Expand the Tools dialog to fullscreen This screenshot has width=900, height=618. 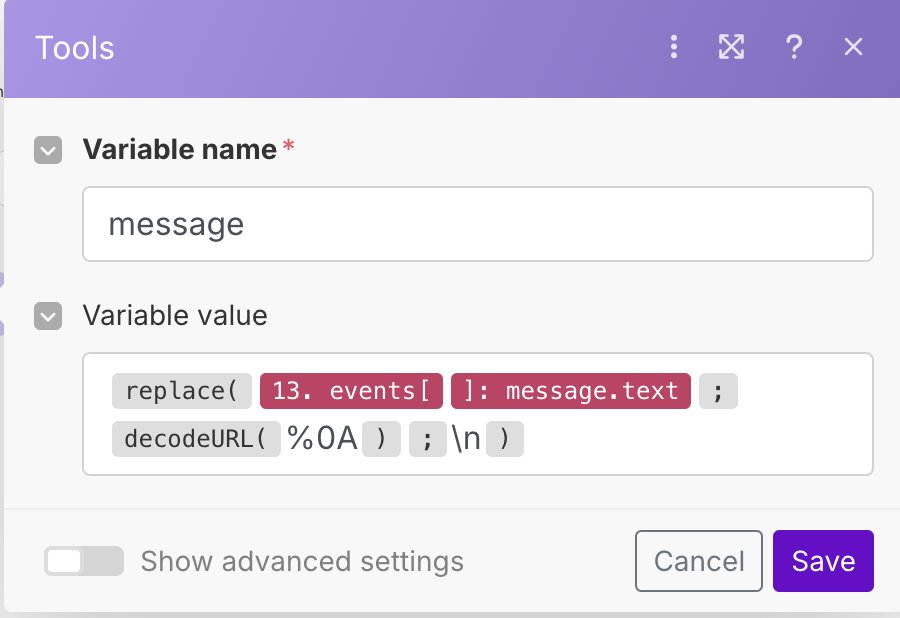pos(732,47)
